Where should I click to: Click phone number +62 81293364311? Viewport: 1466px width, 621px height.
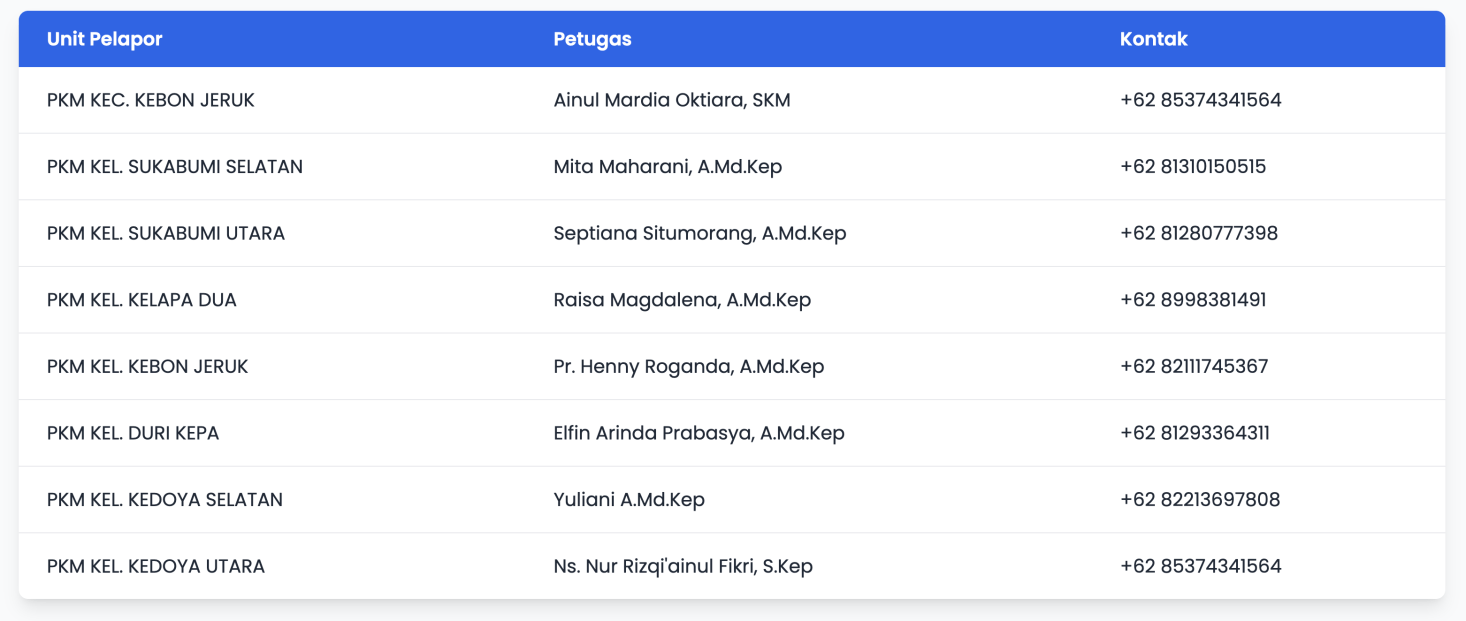[x=1195, y=433]
